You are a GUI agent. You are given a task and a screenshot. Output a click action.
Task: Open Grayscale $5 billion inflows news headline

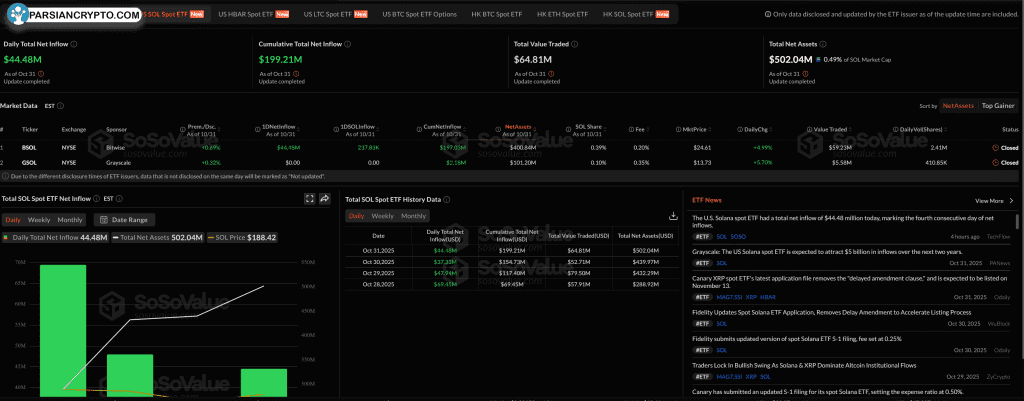[827, 251]
